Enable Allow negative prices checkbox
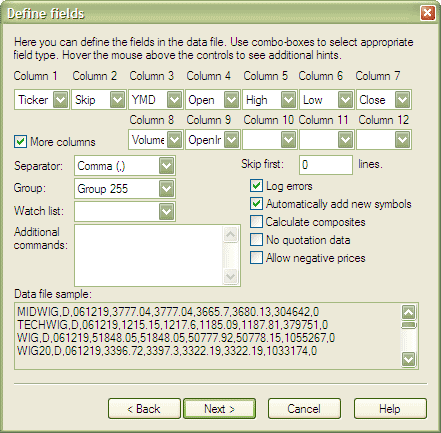This screenshot has height=433, width=441. tap(256, 258)
